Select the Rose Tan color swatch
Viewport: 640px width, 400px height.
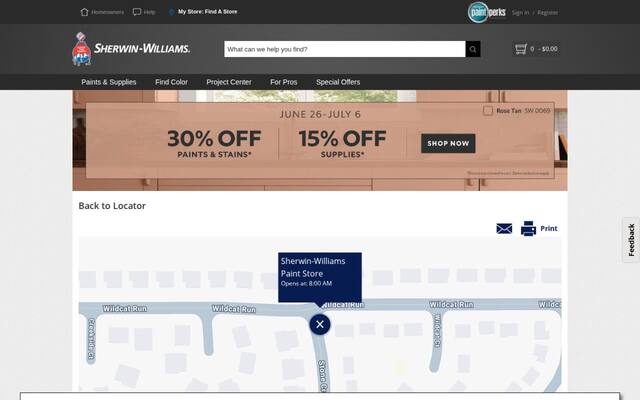(488, 111)
